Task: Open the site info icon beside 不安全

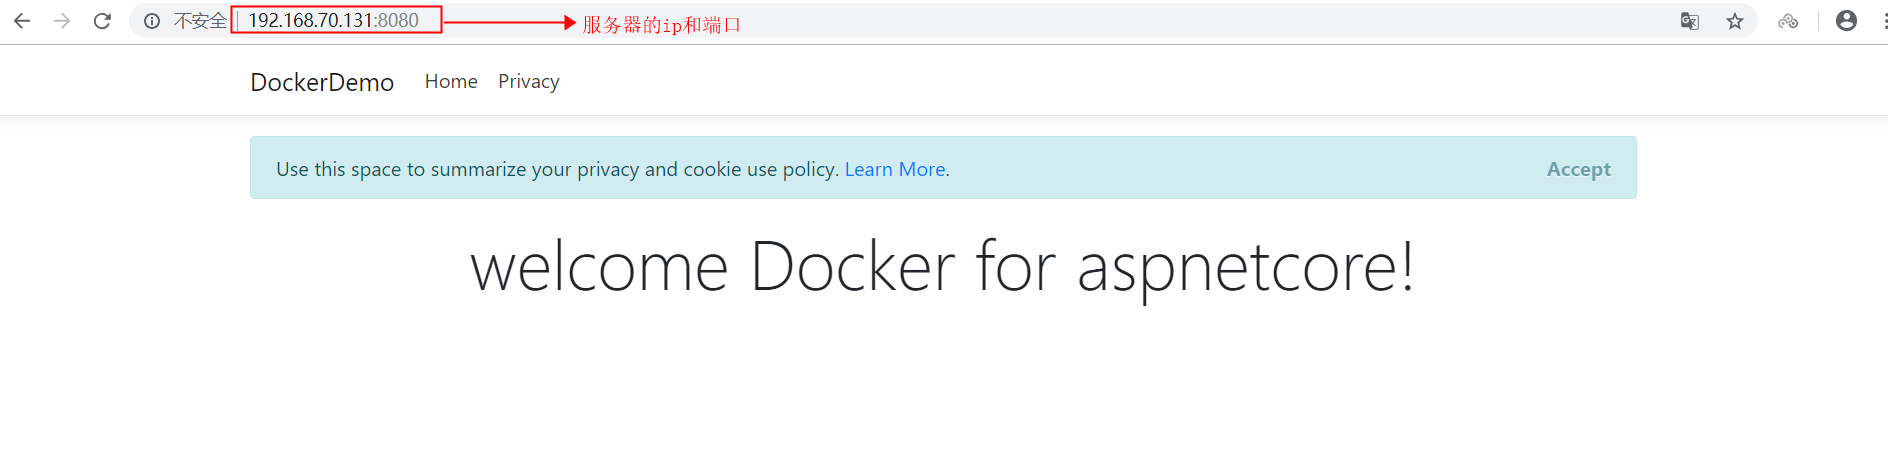Action: coord(152,21)
